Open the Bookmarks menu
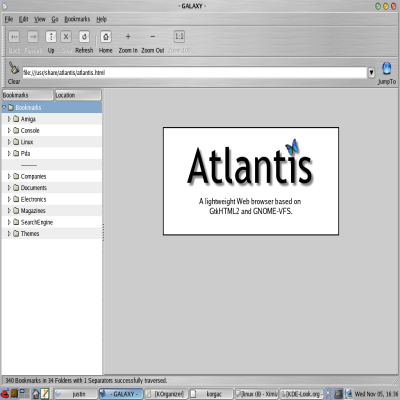Viewport: 400px width, 400px height. click(x=77, y=19)
